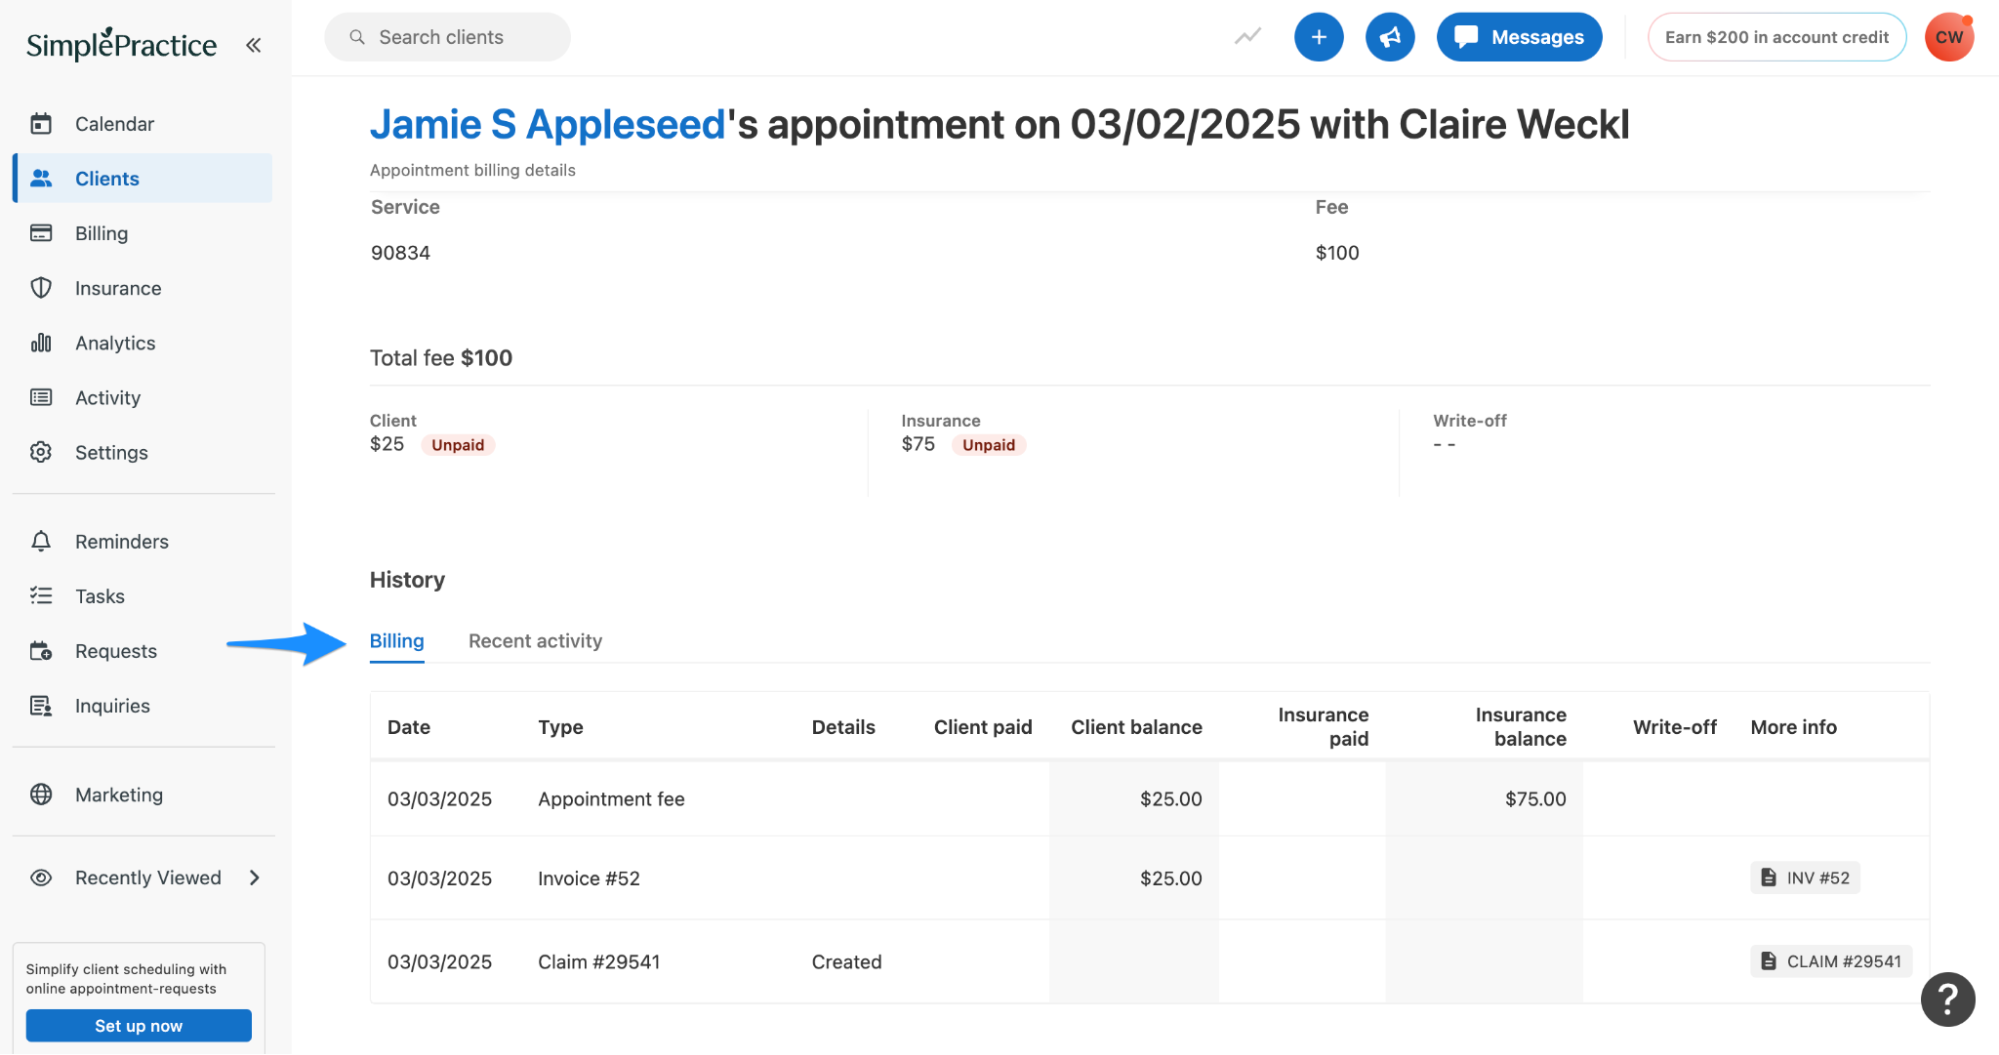Open announcements via the megaphone icon
Screen dimensions: 1999x1055
(1390, 37)
